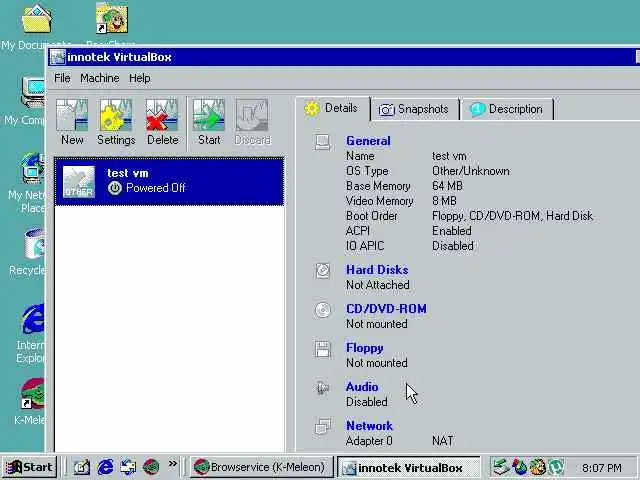Viewport: 640px width, 480px height.
Task: Open the Machine menu
Action: 100,78
